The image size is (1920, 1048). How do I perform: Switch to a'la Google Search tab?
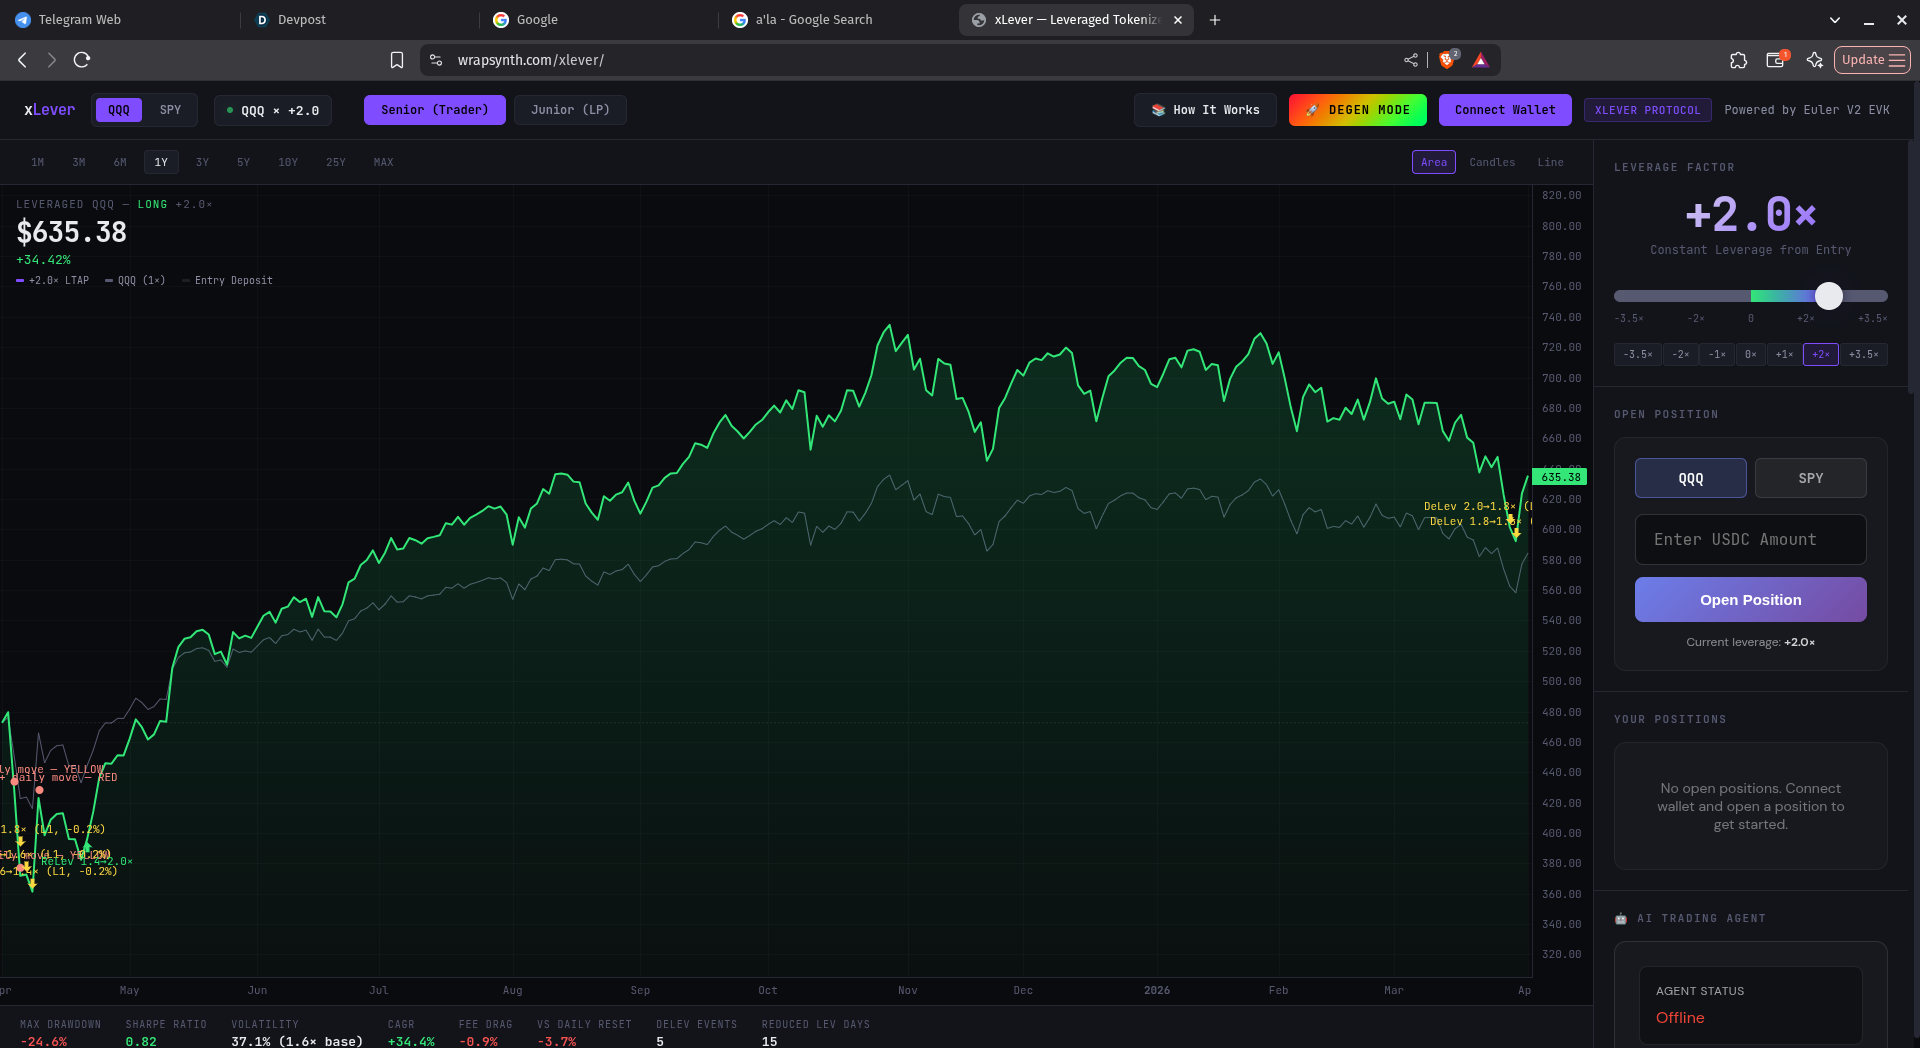838,20
